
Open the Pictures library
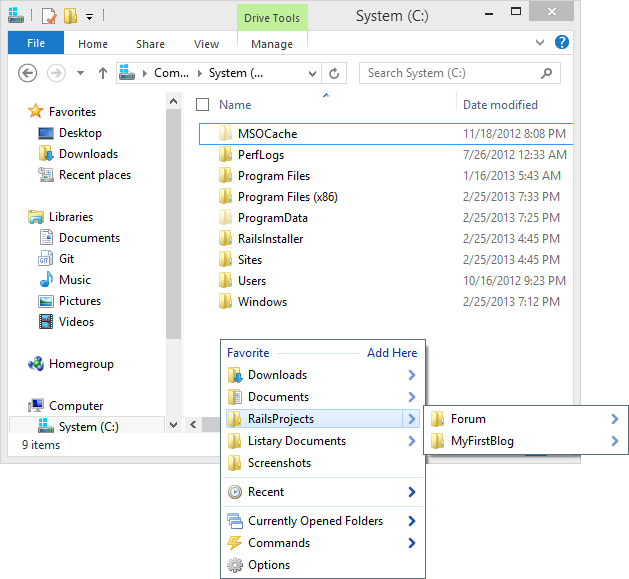[69, 301]
